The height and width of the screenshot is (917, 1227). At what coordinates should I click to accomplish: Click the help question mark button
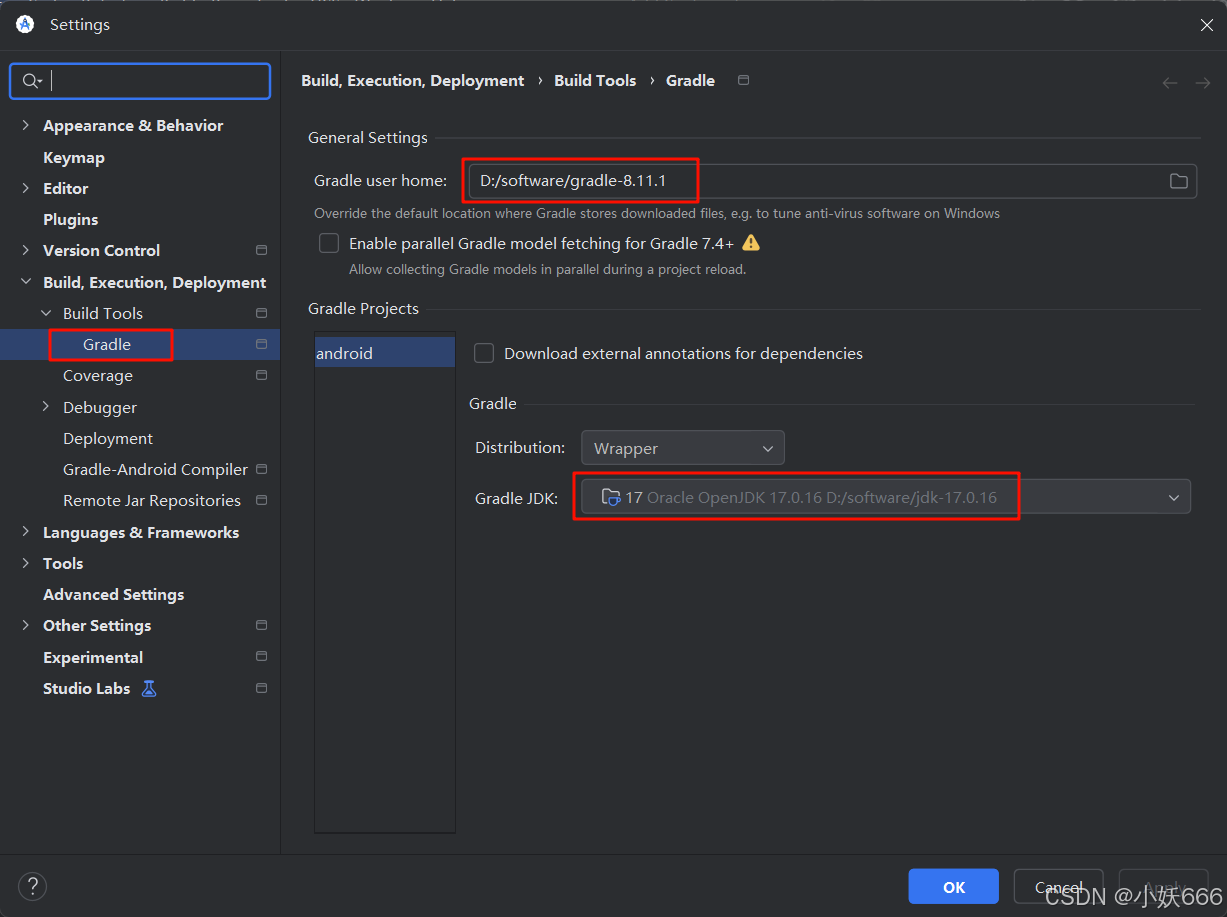pyautogui.click(x=32, y=885)
